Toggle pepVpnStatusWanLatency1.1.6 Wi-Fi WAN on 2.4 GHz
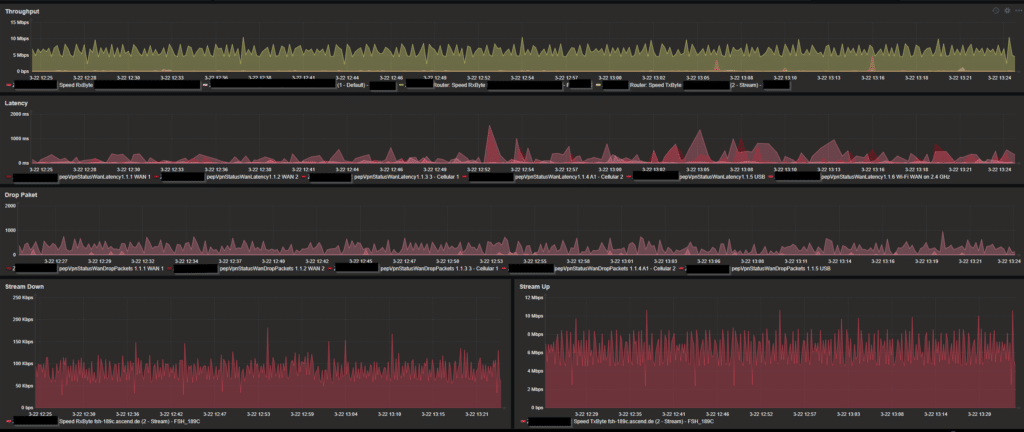This screenshot has width=1024, height=432. click(x=886, y=177)
